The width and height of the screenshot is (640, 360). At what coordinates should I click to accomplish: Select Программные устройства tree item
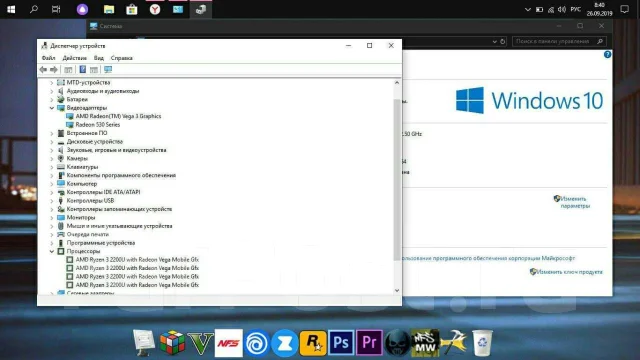[x=101, y=243]
